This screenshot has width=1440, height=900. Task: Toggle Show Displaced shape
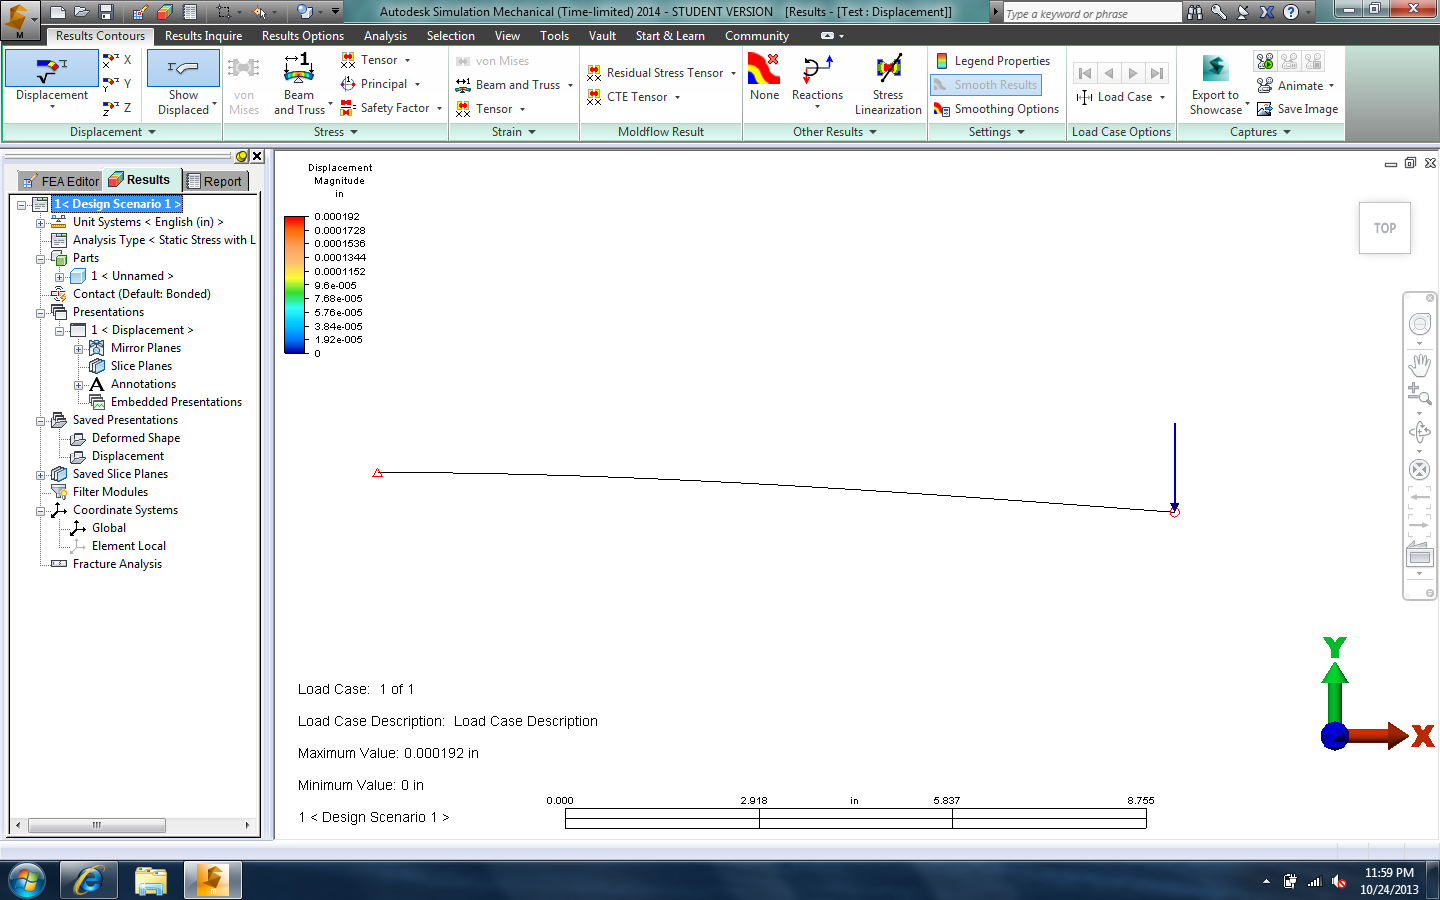183,83
